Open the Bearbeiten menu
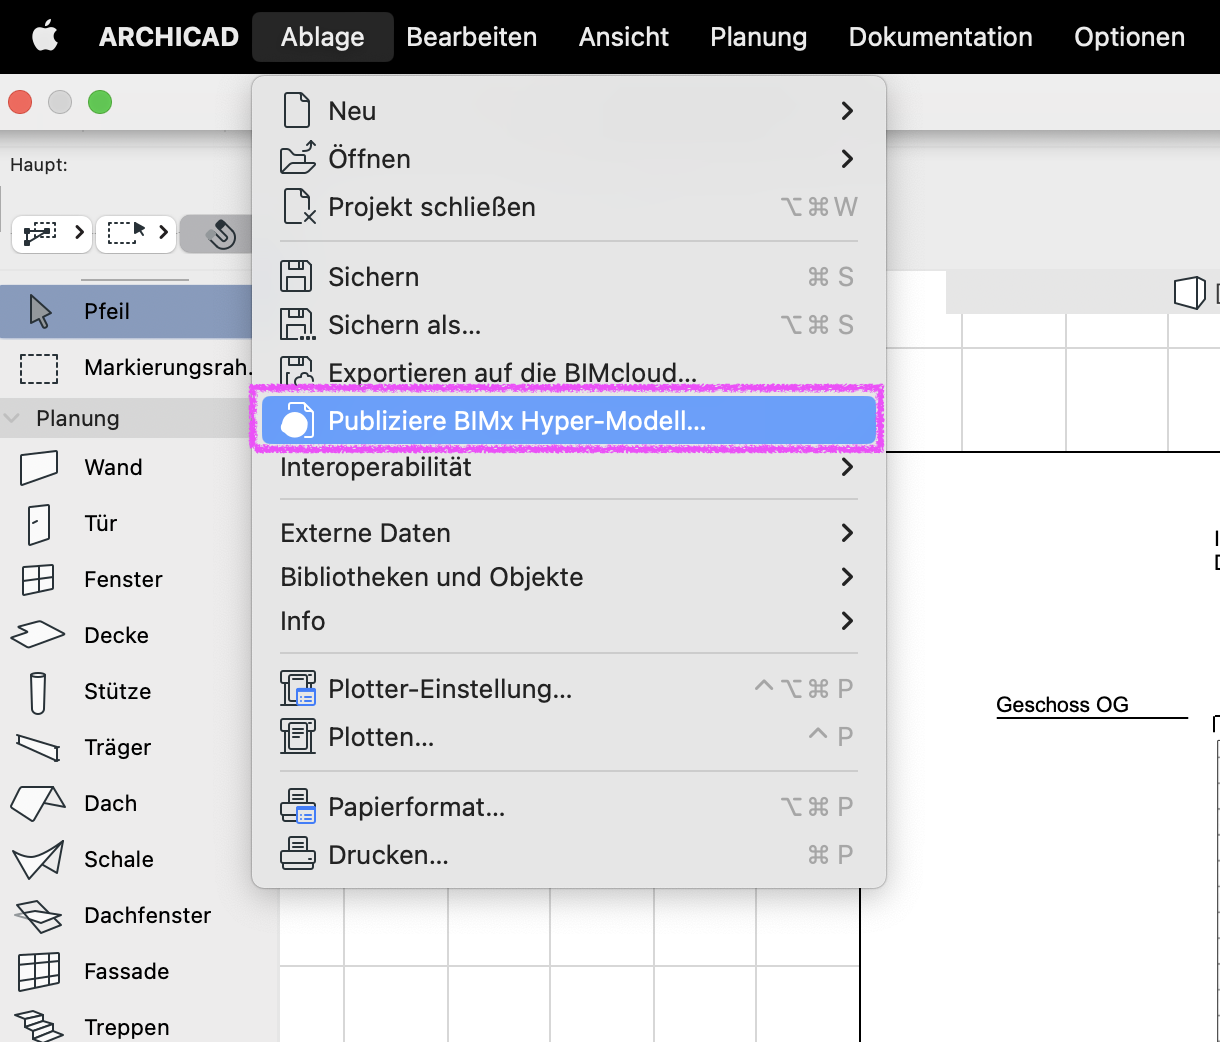Screen dimensions: 1220x1042 click(472, 37)
